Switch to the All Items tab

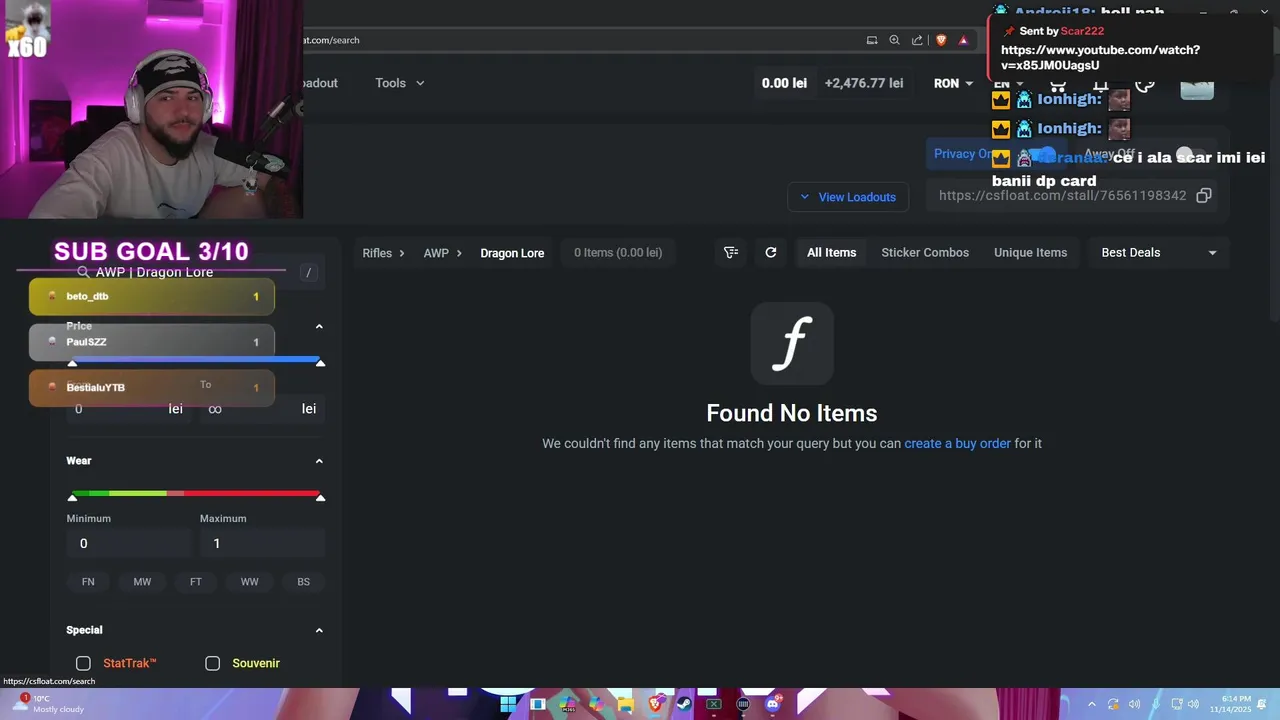832,253
